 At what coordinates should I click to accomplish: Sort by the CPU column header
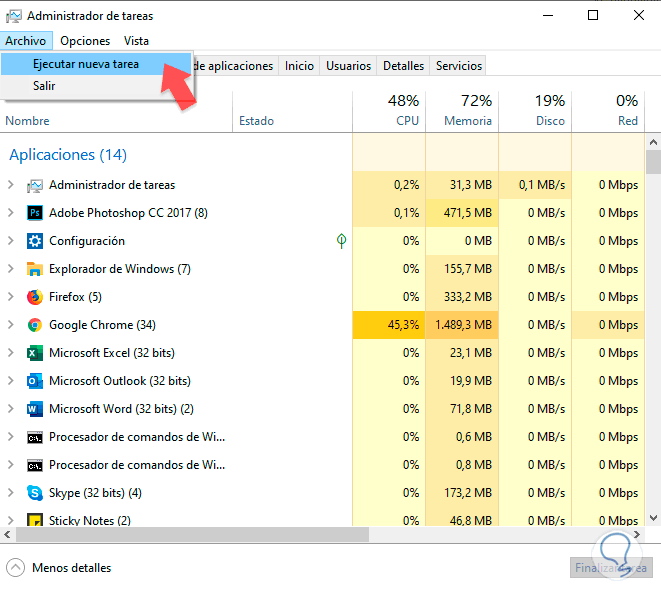pyautogui.click(x=389, y=112)
